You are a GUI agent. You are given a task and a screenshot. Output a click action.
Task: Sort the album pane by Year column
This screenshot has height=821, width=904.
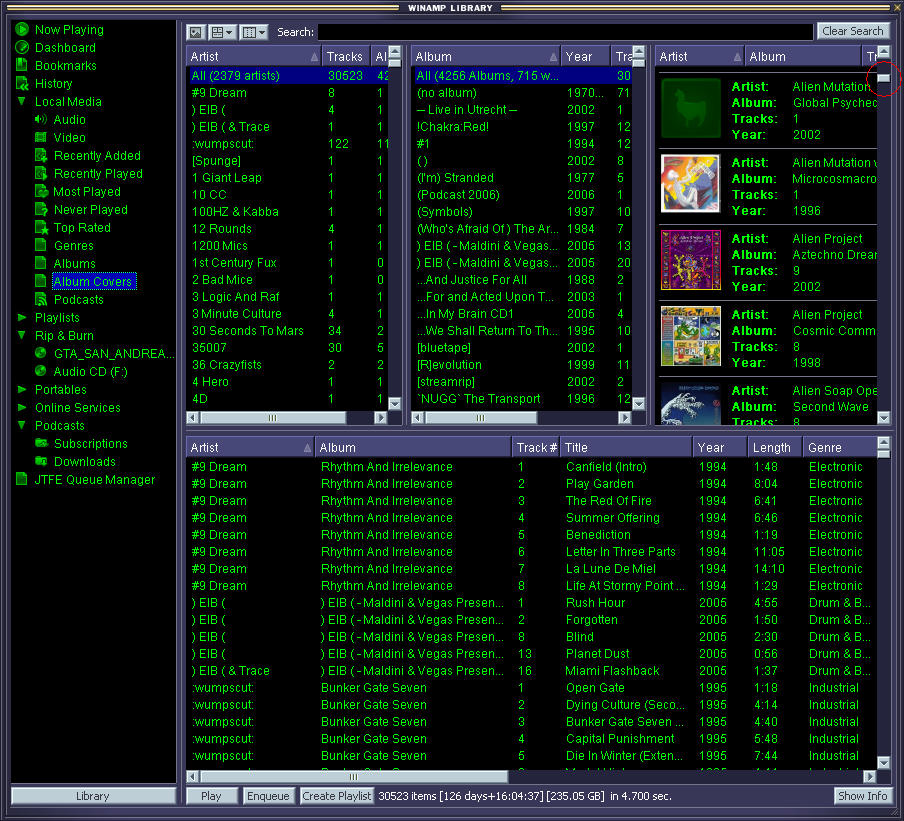click(585, 57)
